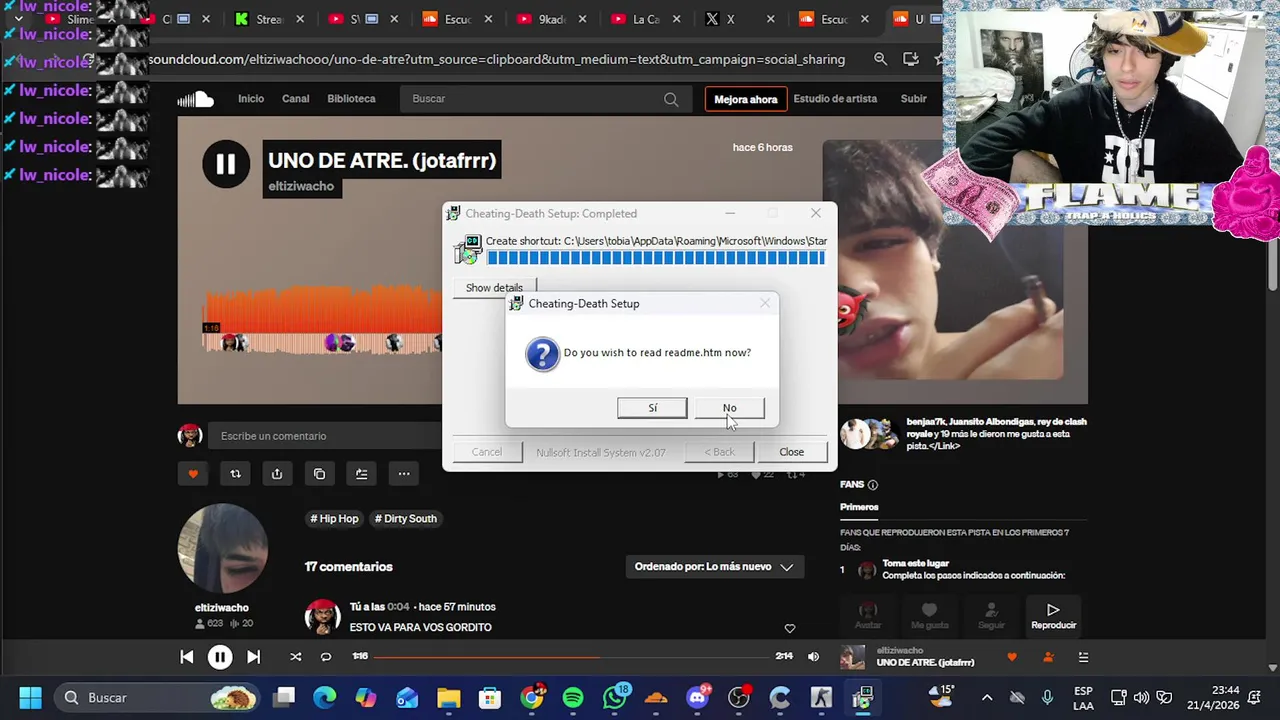
Task: Click No in the readme prompt
Action: pos(729,408)
